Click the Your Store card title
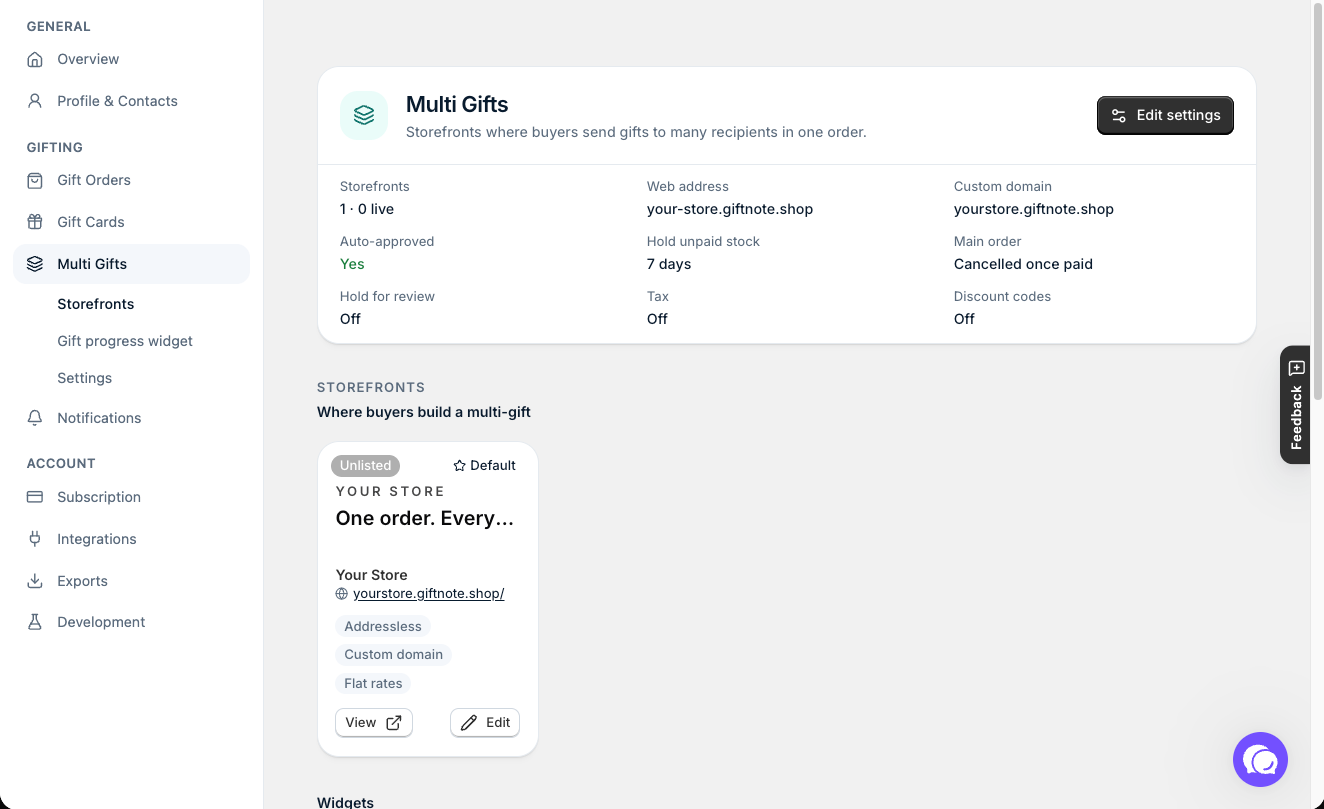Screen dimensions: 1324x809 [x=372, y=575]
